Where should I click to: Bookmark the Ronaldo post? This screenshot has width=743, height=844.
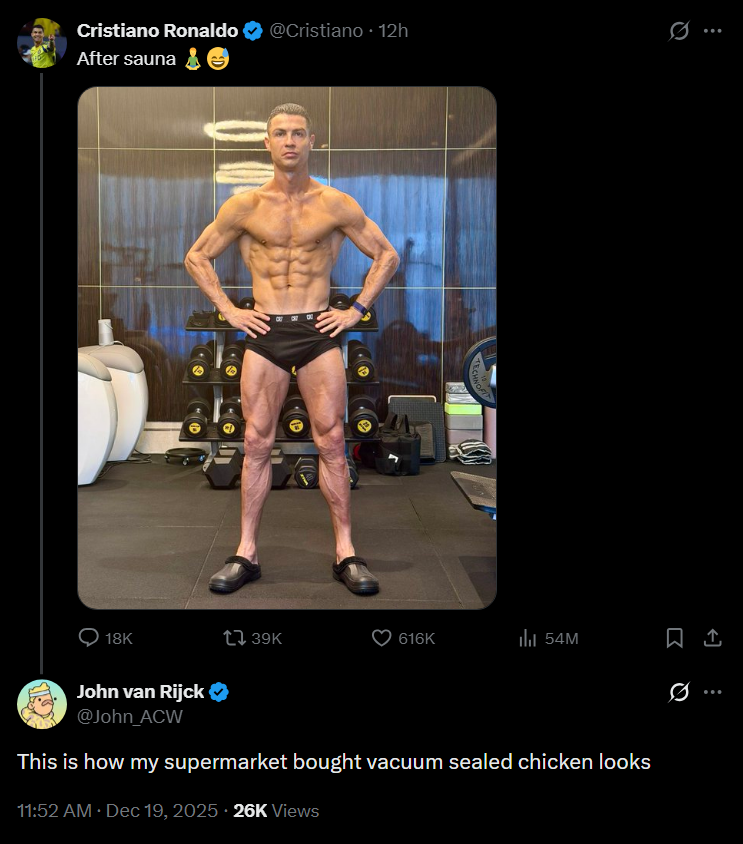point(675,638)
